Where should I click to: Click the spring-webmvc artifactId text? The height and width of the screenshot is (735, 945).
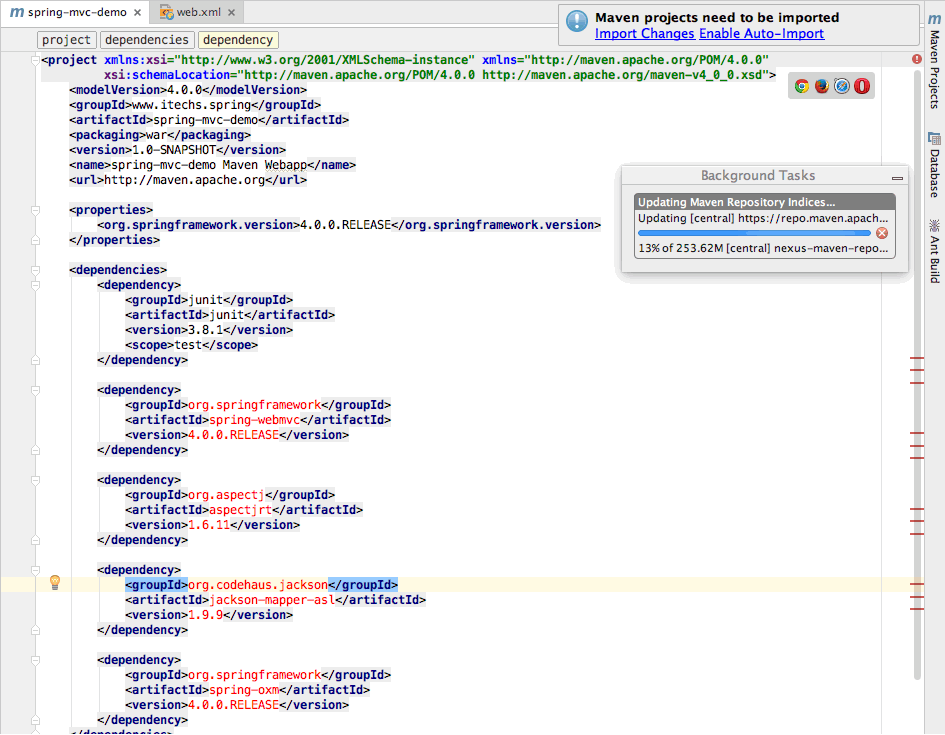click(254, 420)
